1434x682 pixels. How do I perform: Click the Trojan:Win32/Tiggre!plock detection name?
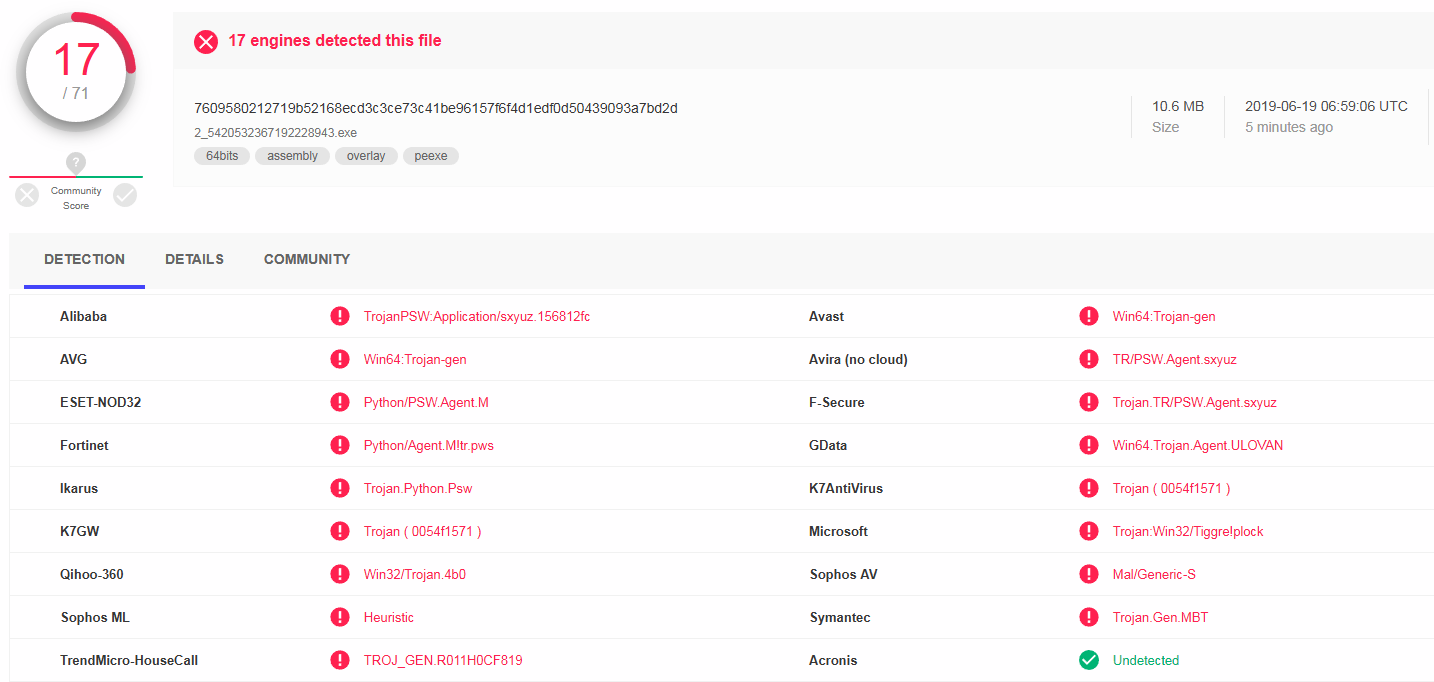pos(1188,531)
